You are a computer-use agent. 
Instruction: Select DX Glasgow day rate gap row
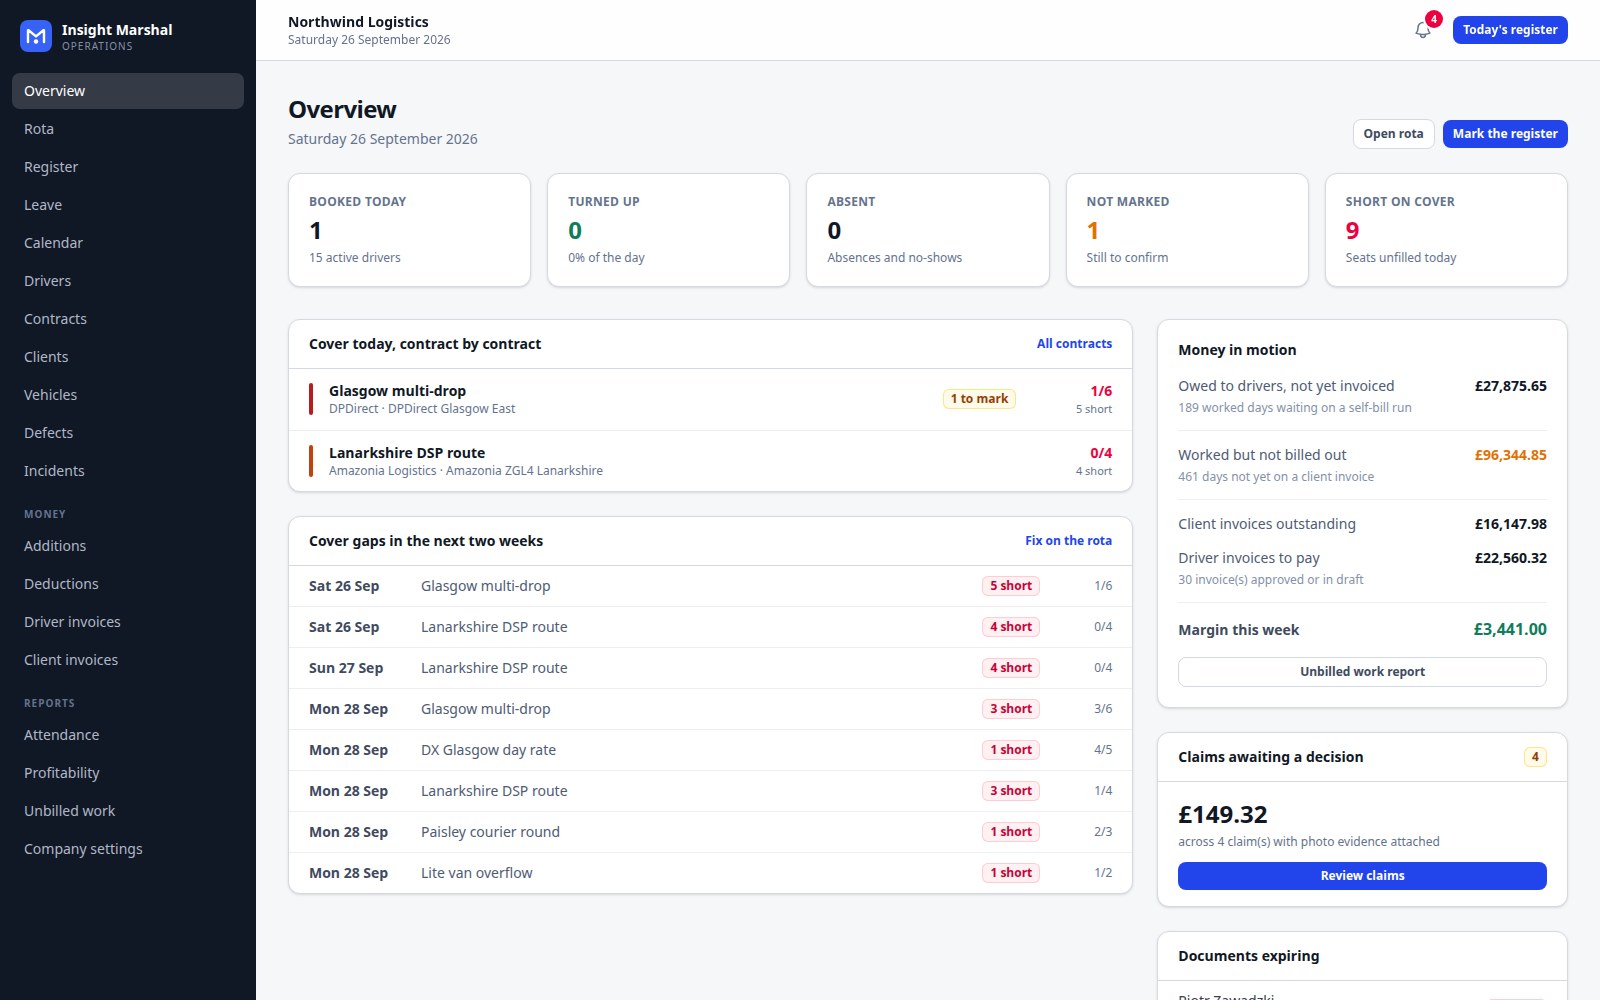pyautogui.click(x=710, y=750)
